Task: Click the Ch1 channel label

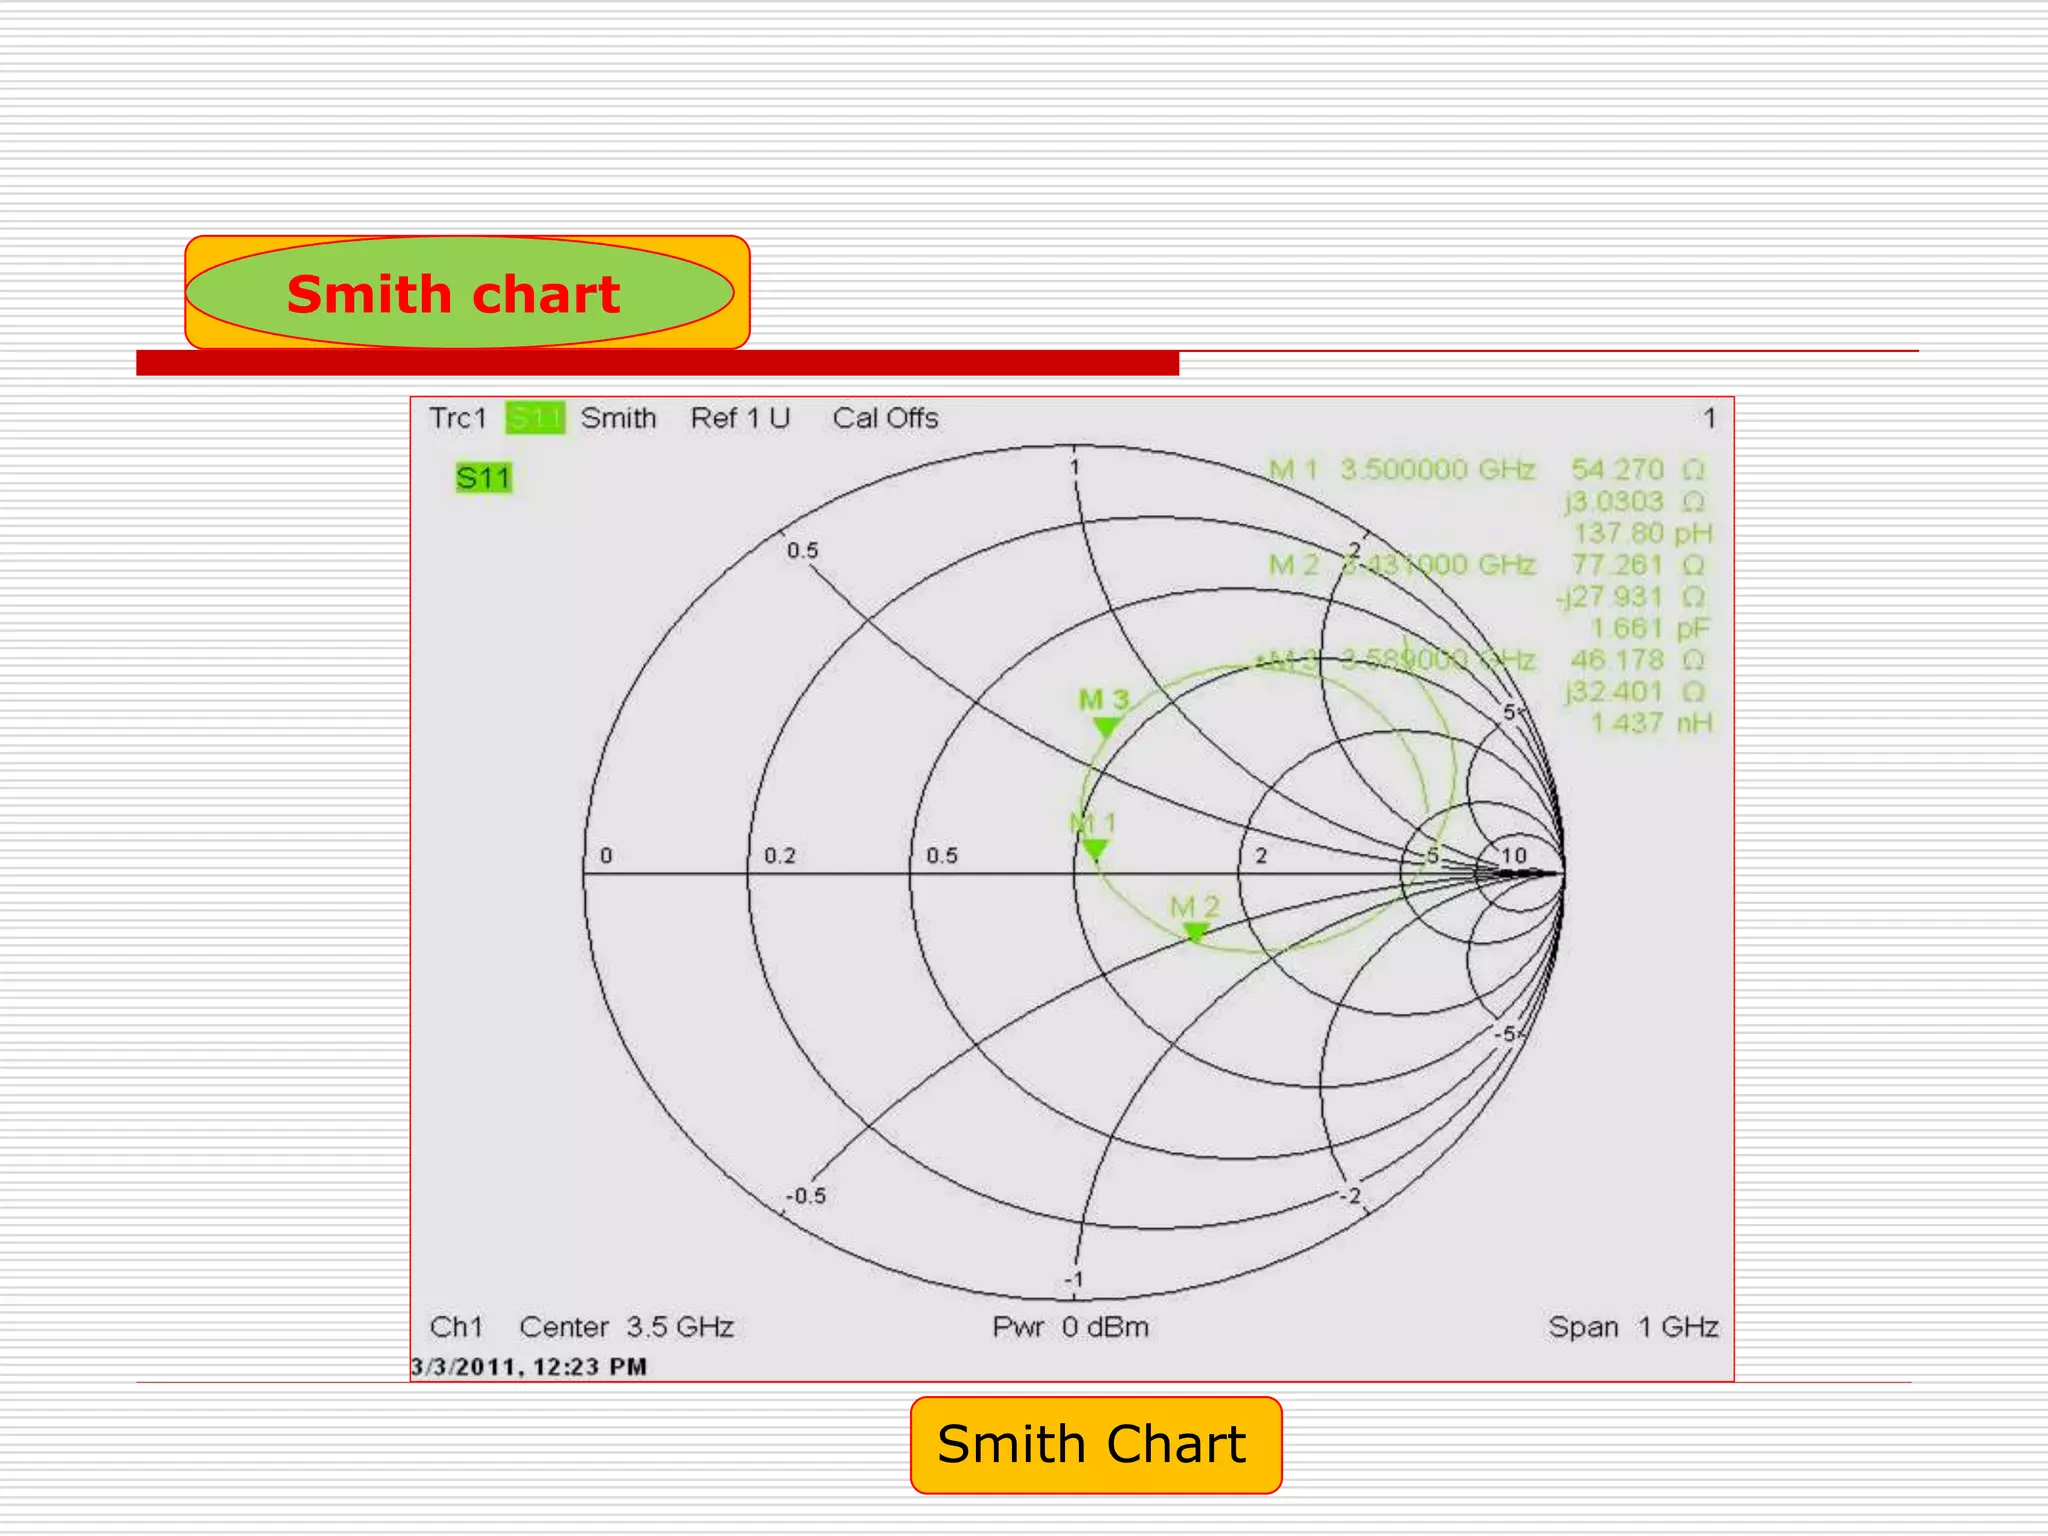Action: tap(456, 1327)
